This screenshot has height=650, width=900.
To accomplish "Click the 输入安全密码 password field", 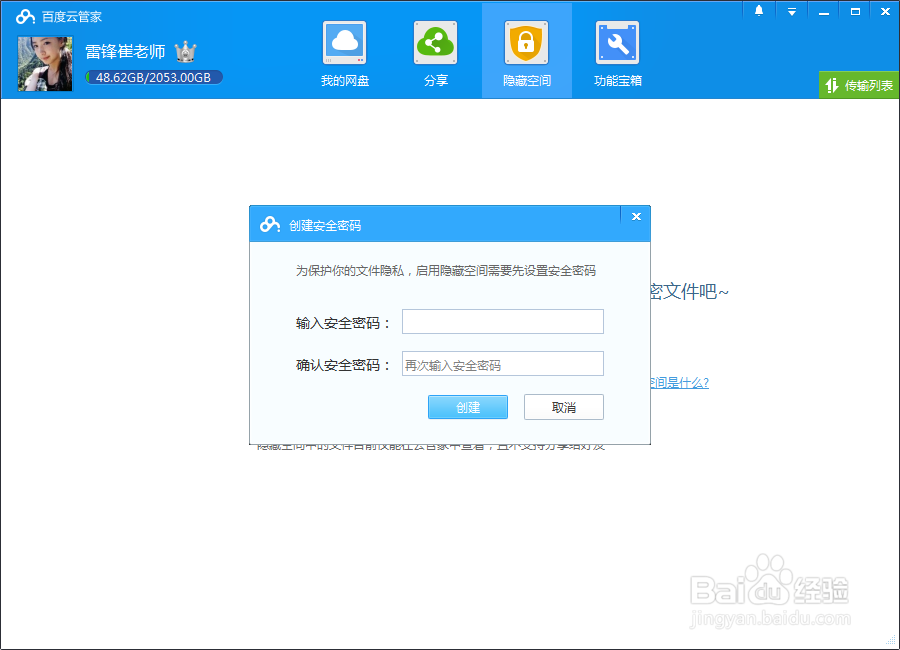I will pyautogui.click(x=503, y=322).
